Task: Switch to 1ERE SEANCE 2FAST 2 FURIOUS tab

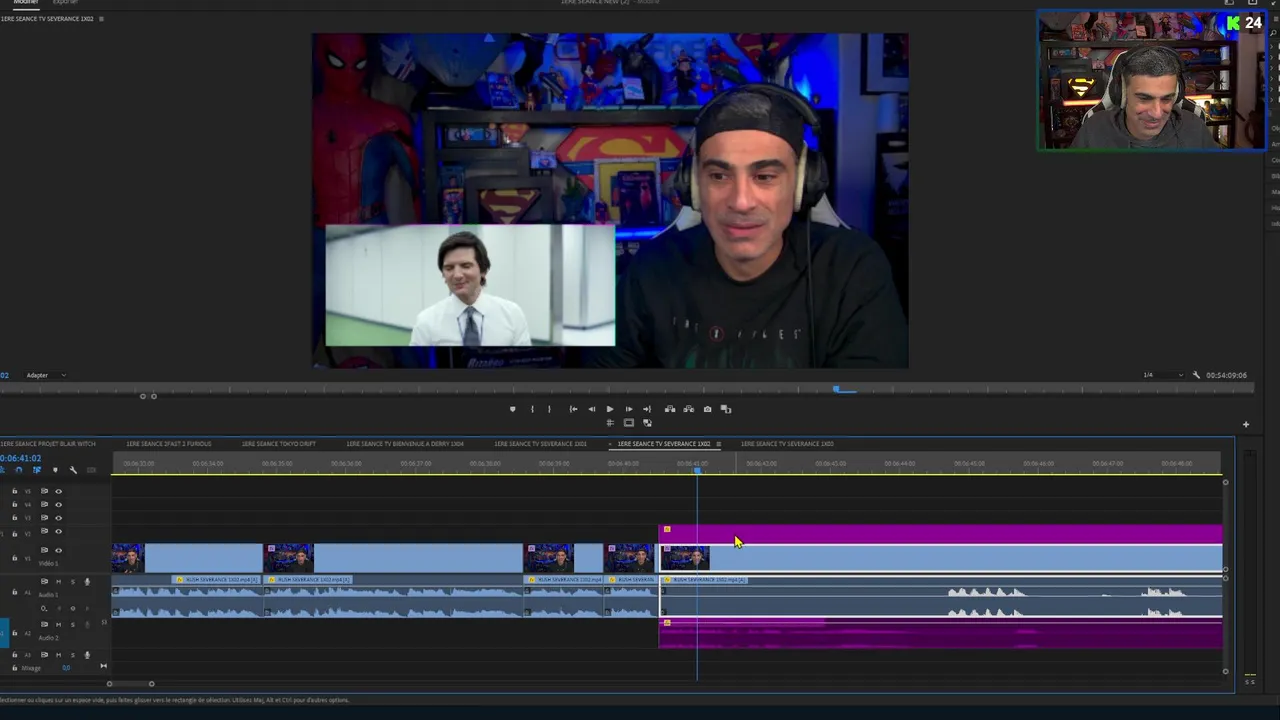Action: tap(169, 444)
